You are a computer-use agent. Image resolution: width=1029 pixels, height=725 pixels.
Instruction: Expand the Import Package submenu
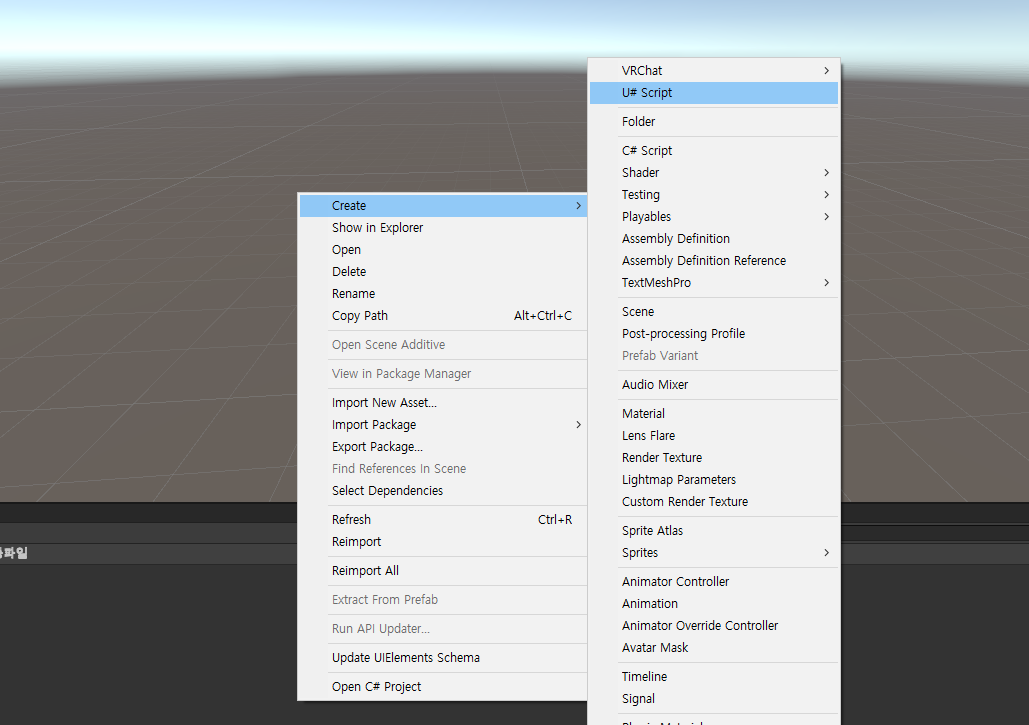(x=443, y=425)
